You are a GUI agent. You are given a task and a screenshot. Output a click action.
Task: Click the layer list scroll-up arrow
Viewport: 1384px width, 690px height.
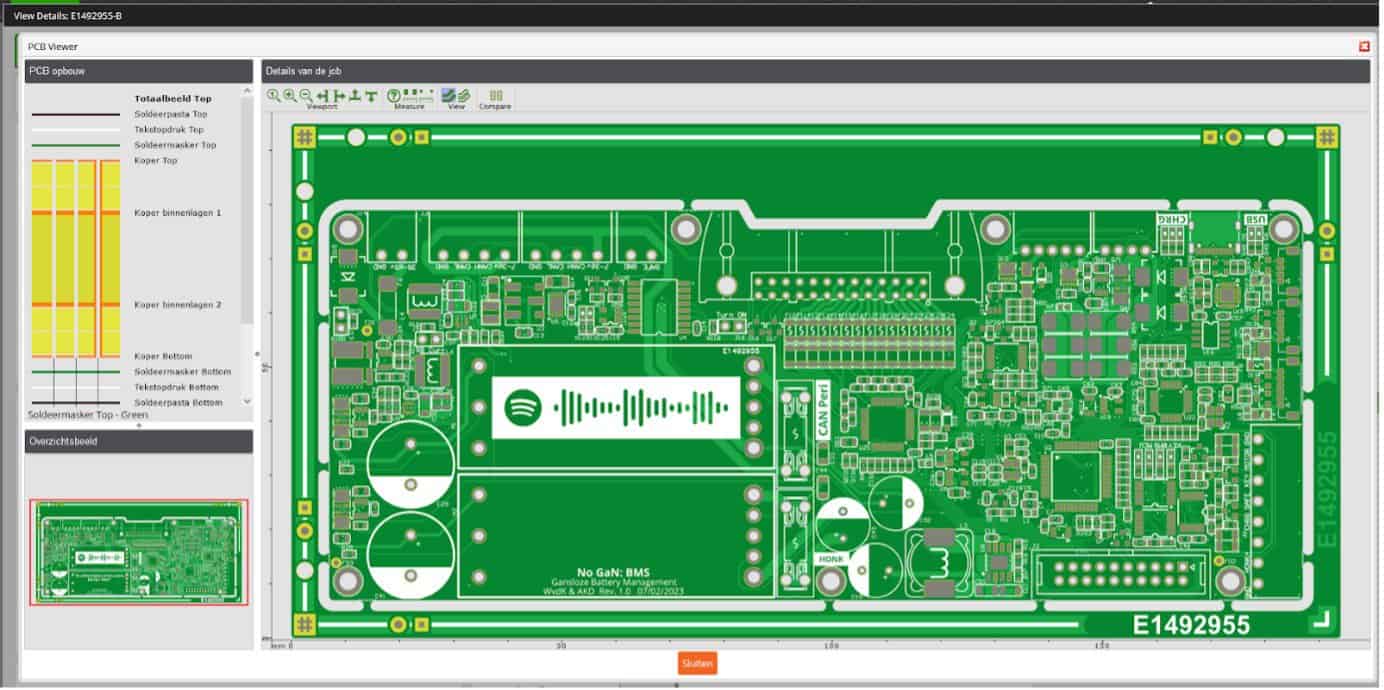pyautogui.click(x=246, y=91)
